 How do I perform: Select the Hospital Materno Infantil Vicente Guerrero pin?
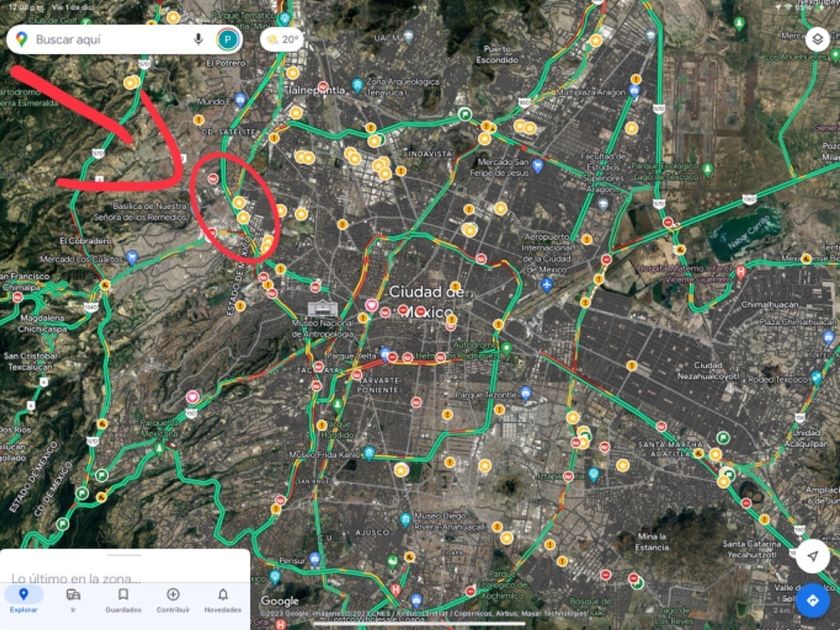coord(741,272)
